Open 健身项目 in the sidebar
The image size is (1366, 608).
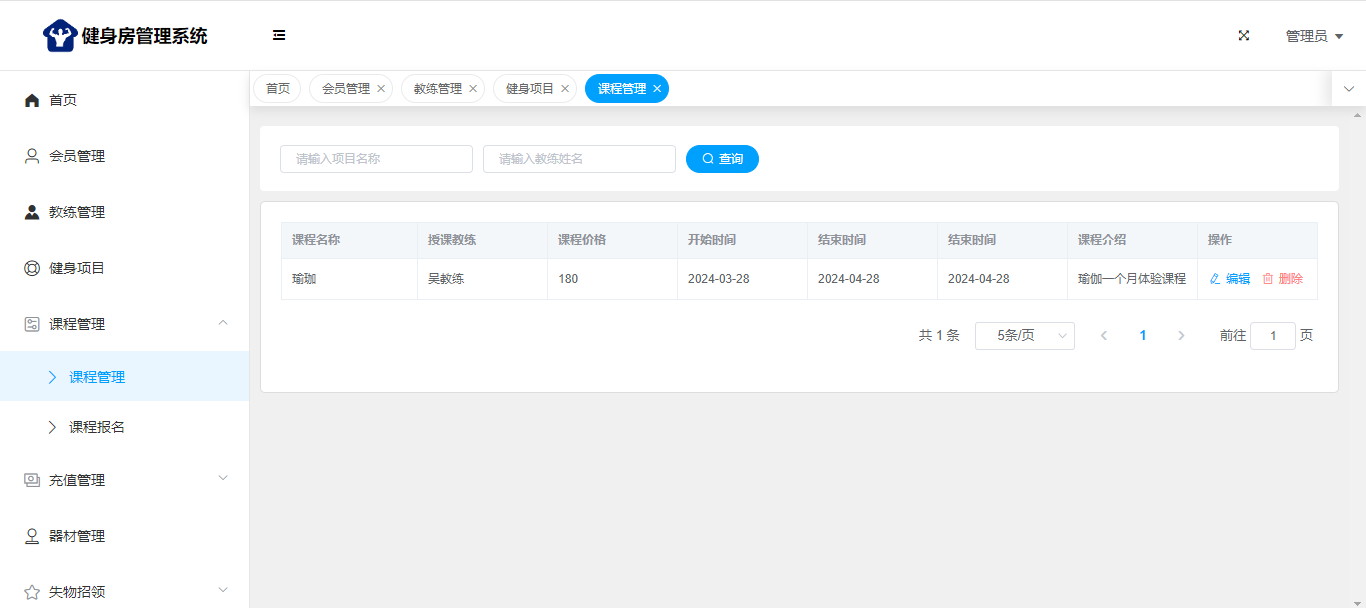pyautogui.click(x=77, y=268)
